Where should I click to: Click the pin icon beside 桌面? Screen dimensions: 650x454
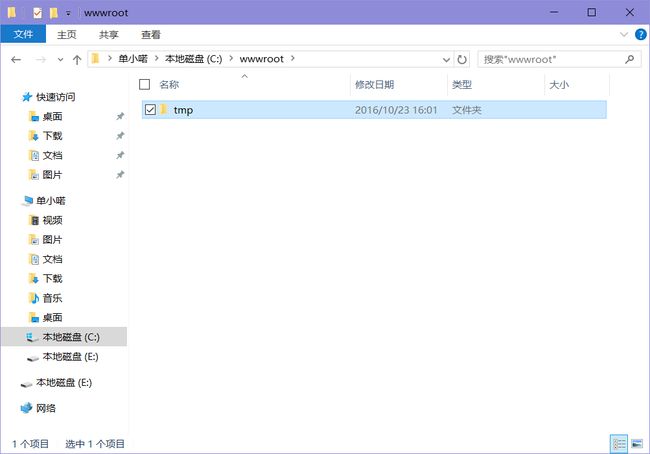click(x=120, y=117)
